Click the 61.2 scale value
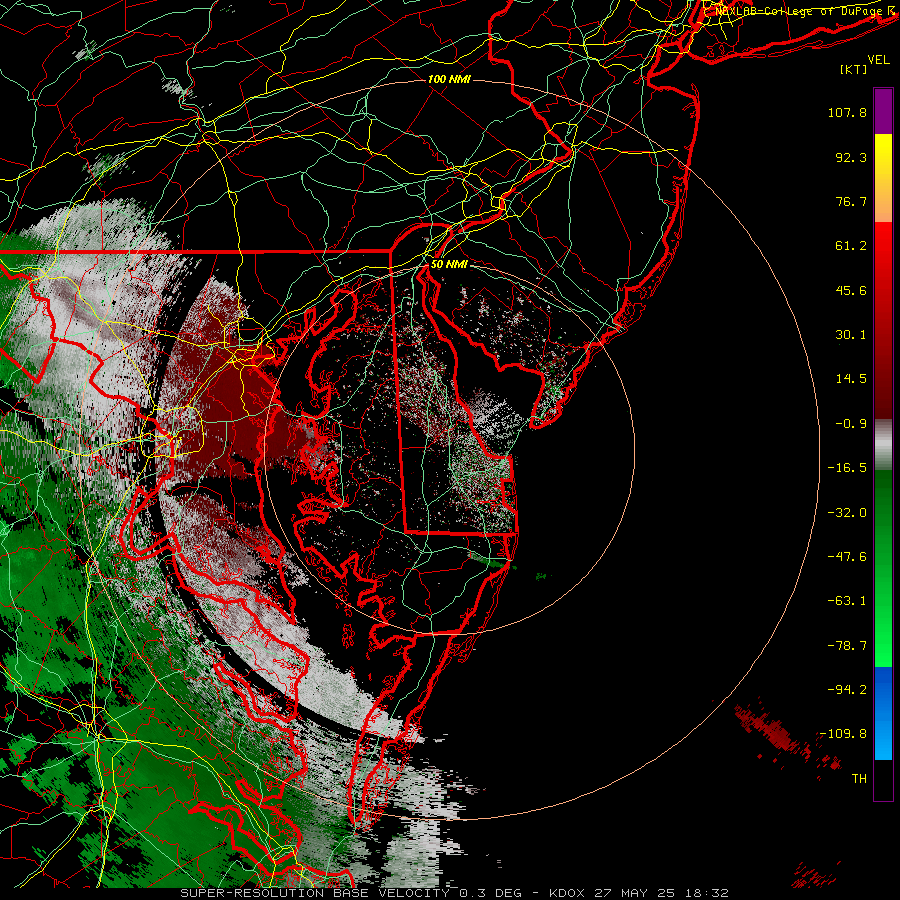The width and height of the screenshot is (900, 900). (x=851, y=246)
